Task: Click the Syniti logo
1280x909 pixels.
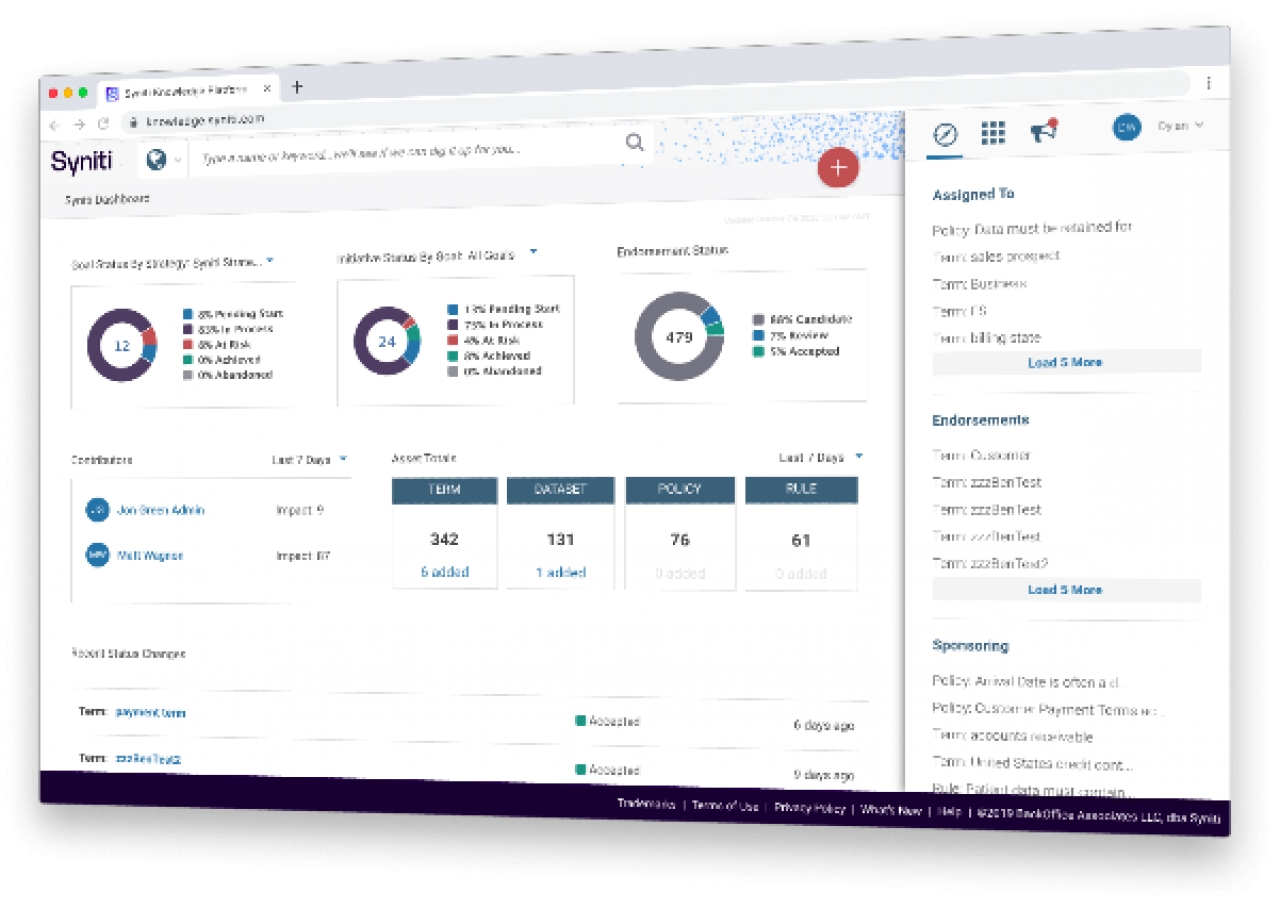Action: coord(84,162)
